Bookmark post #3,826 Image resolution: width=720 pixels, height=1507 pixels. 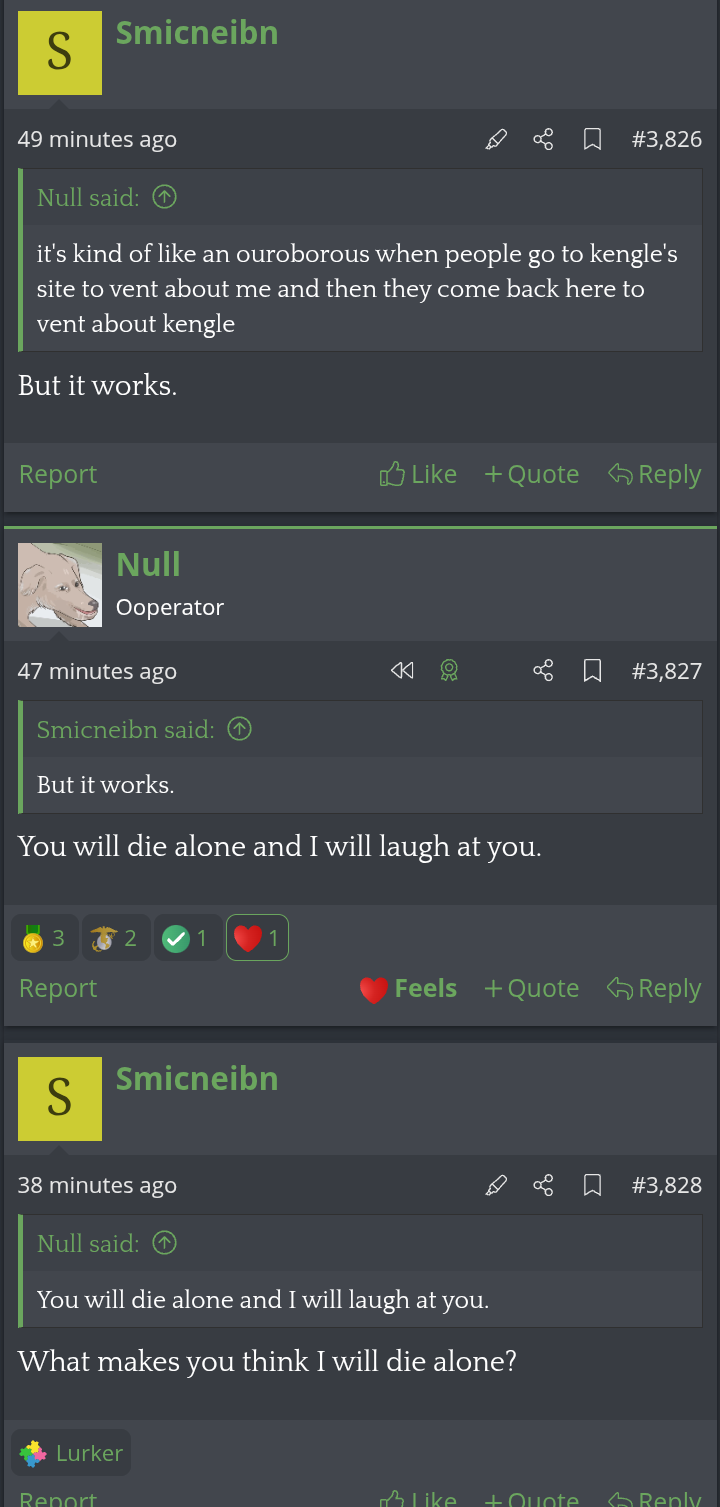(592, 139)
